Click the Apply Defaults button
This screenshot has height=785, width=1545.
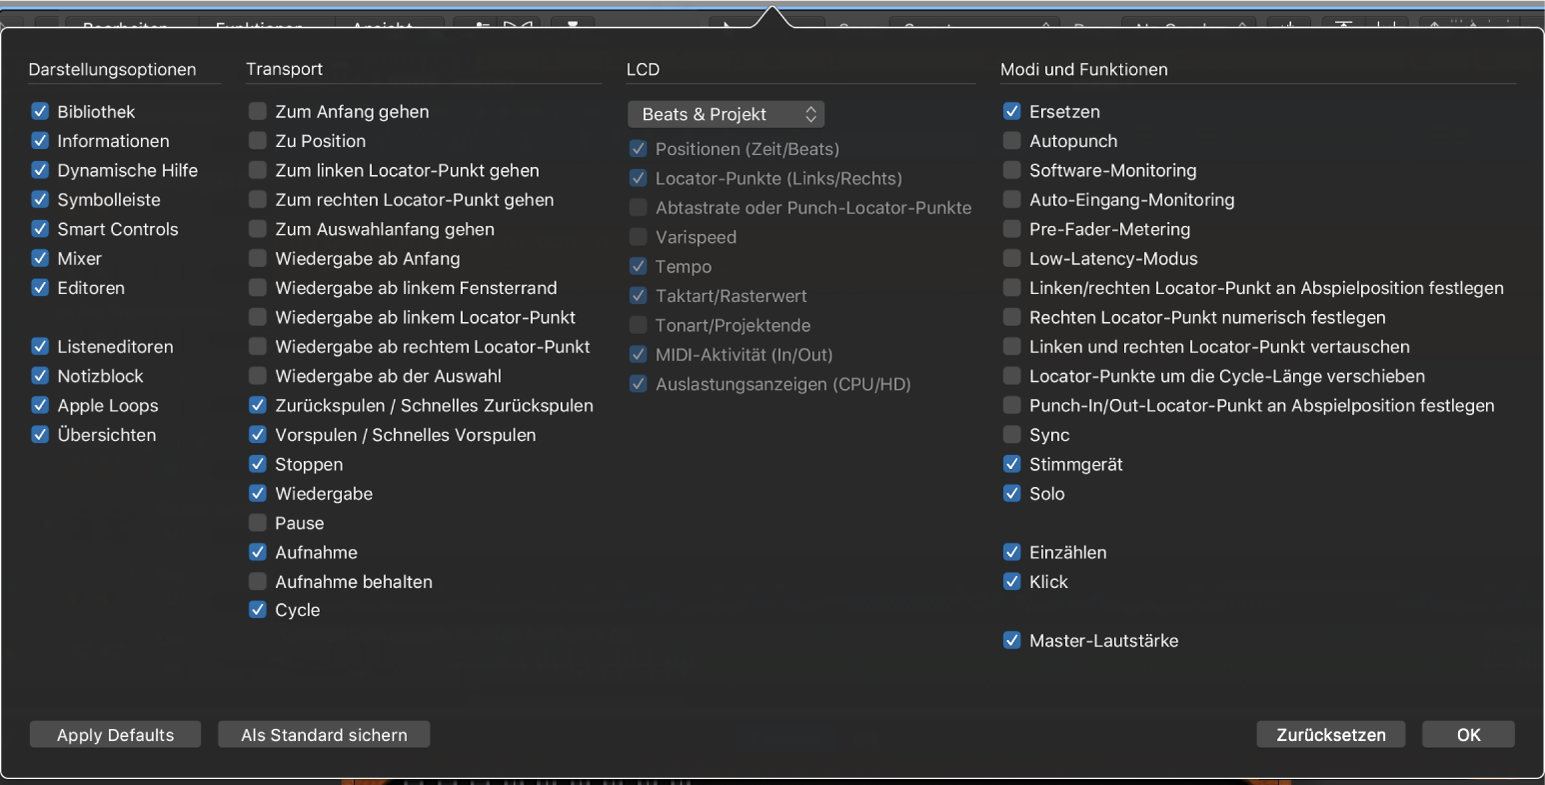tap(115, 735)
